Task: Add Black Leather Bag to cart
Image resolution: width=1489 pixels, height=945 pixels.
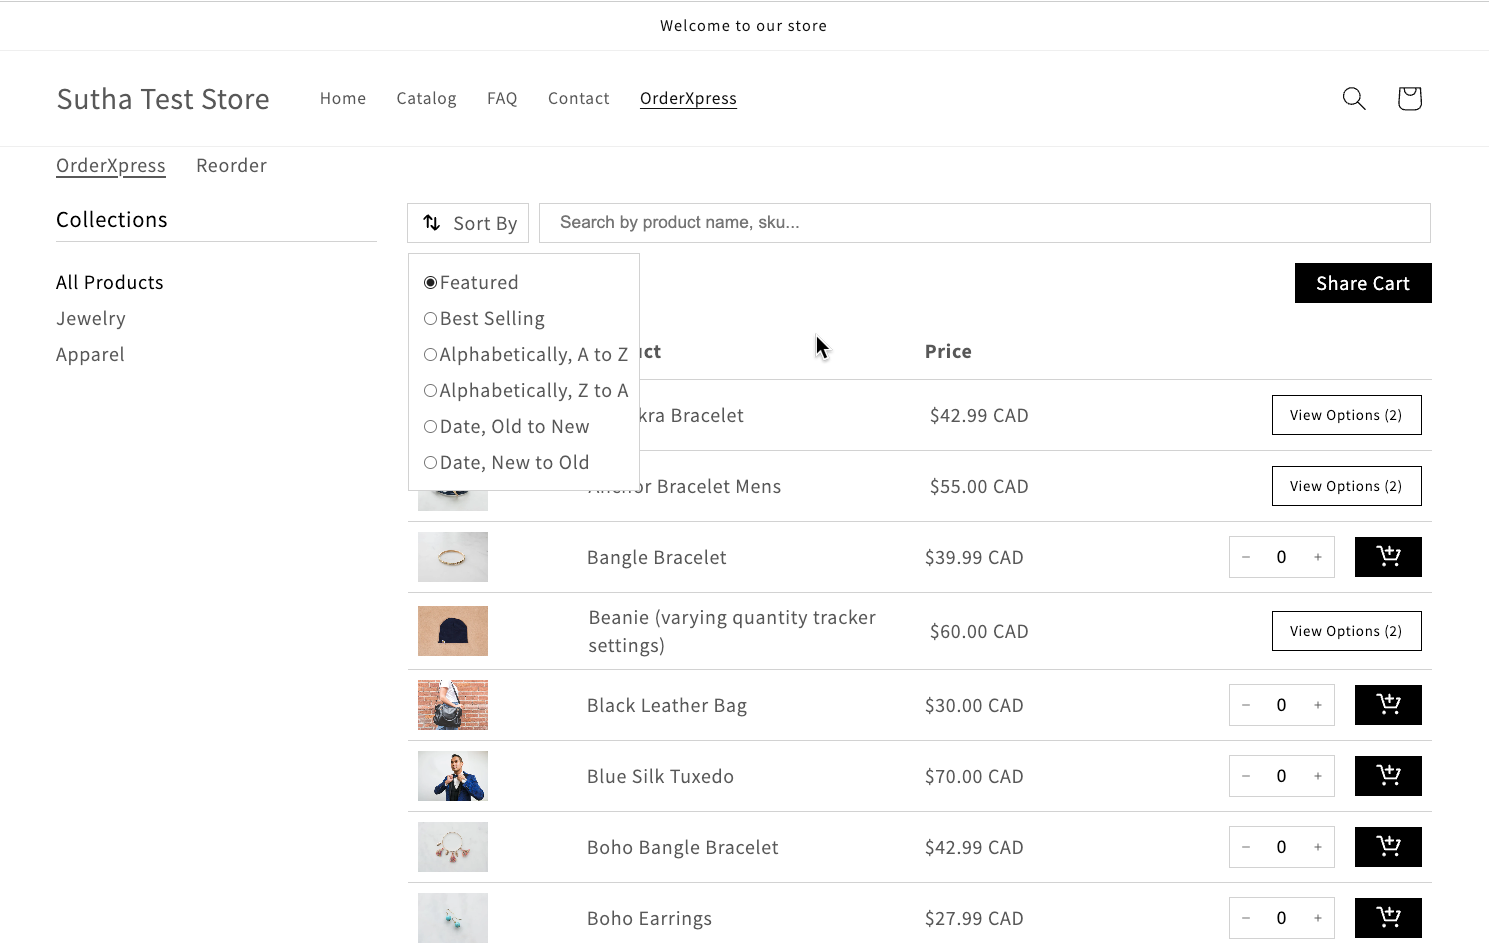Action: pyautogui.click(x=1387, y=705)
